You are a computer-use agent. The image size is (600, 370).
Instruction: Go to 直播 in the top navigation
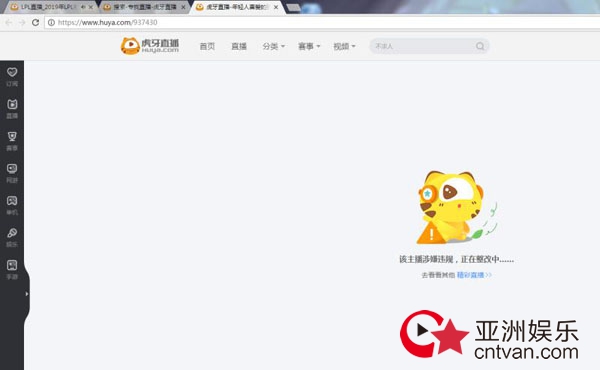239,46
